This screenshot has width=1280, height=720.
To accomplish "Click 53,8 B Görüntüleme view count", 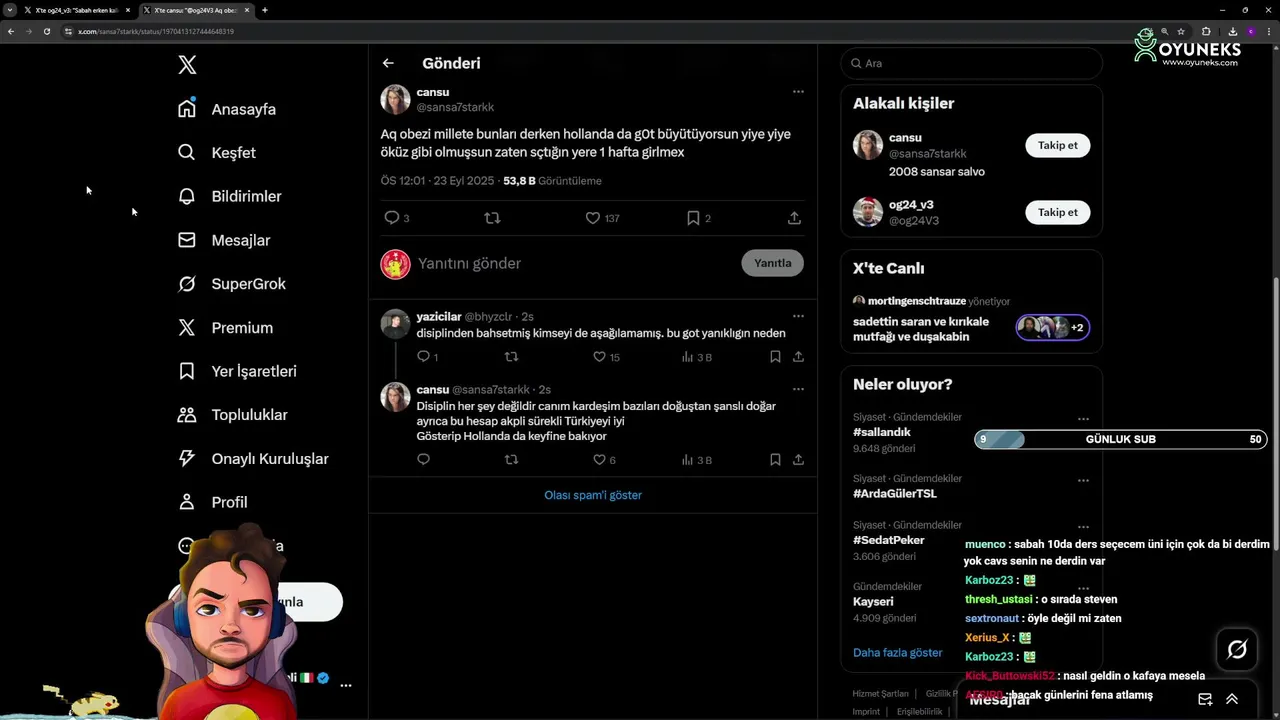I will point(552,181).
